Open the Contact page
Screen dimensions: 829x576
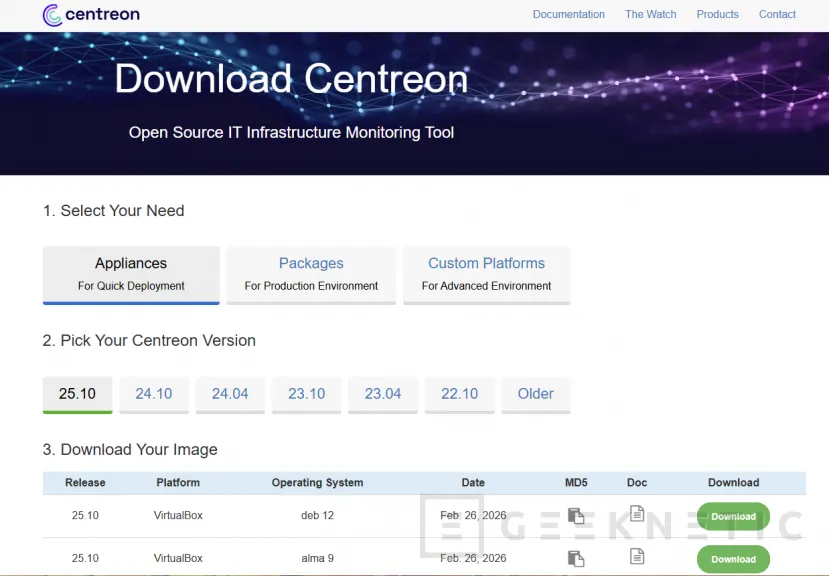pyautogui.click(x=777, y=14)
